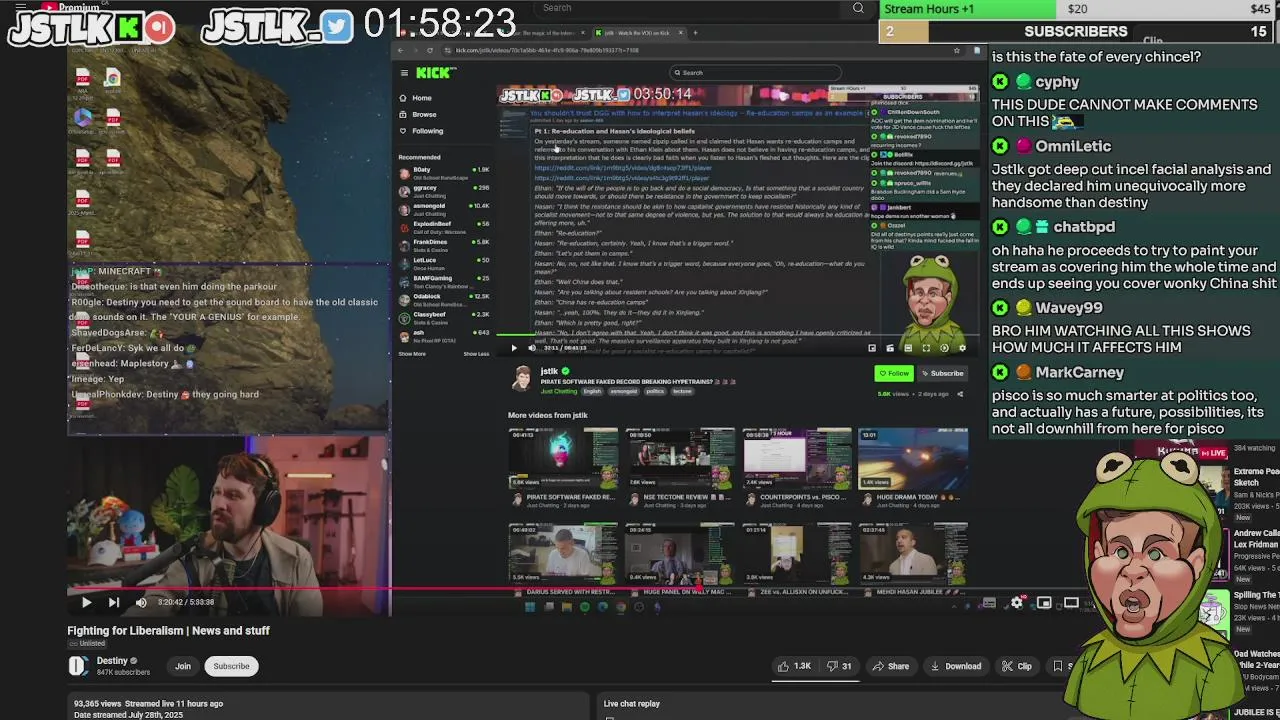Viewport: 1280px width, 720px height.
Task: Enable YouTube miniplayer mode
Action: pos(1044,602)
